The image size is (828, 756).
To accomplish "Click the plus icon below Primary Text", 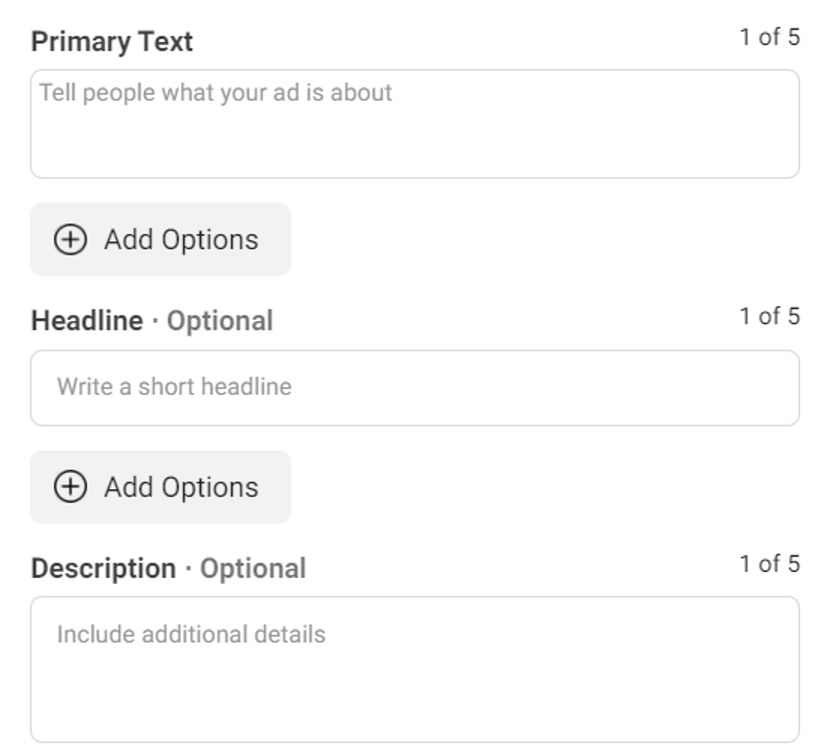I will pyautogui.click(x=70, y=240).
